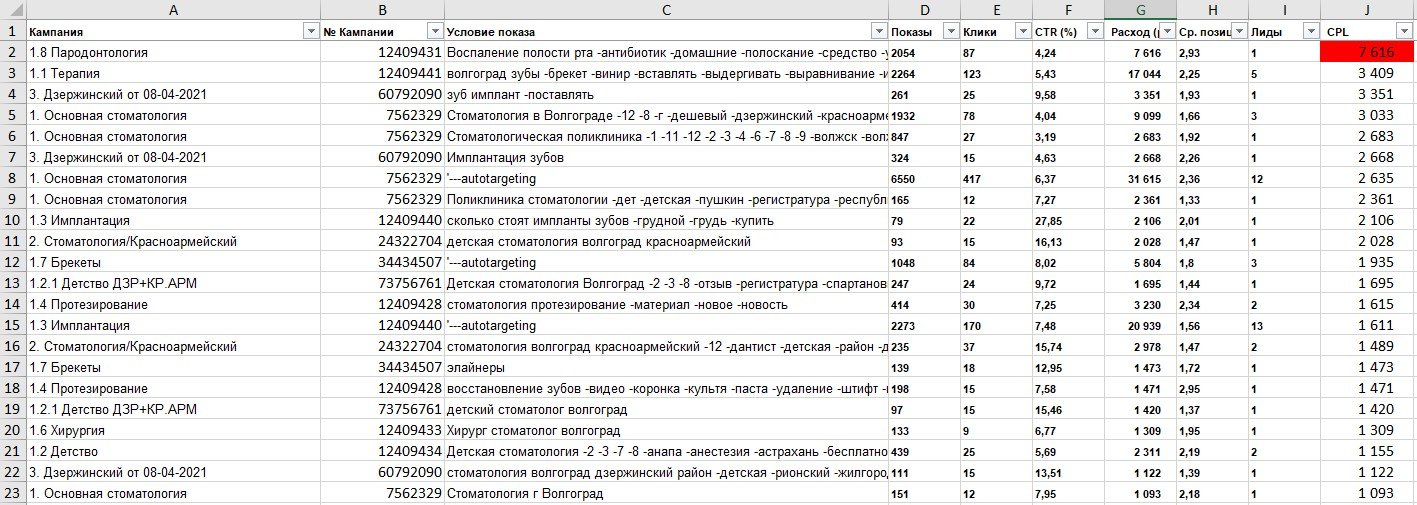Click the red CPL cell showing 7 616

[x=1368, y=53]
